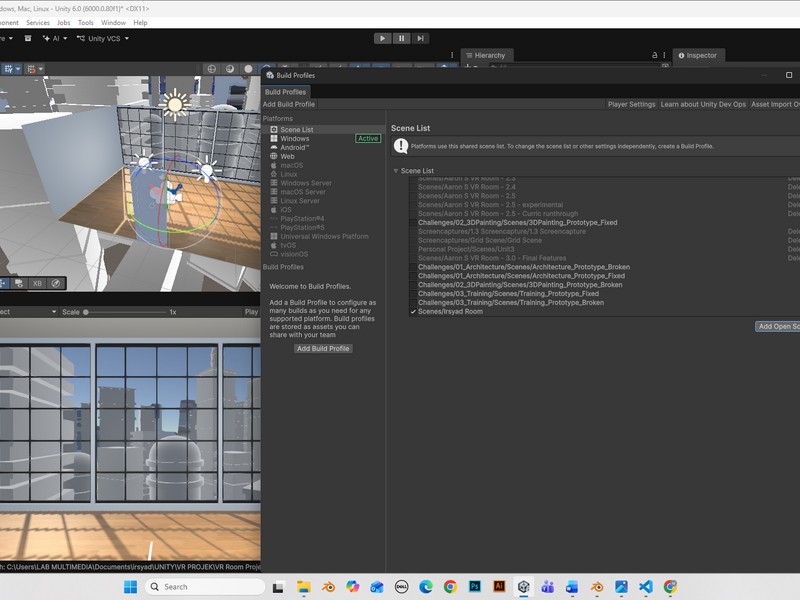Select the Web platform
This screenshot has width=800, height=600.
pyautogui.click(x=323, y=157)
